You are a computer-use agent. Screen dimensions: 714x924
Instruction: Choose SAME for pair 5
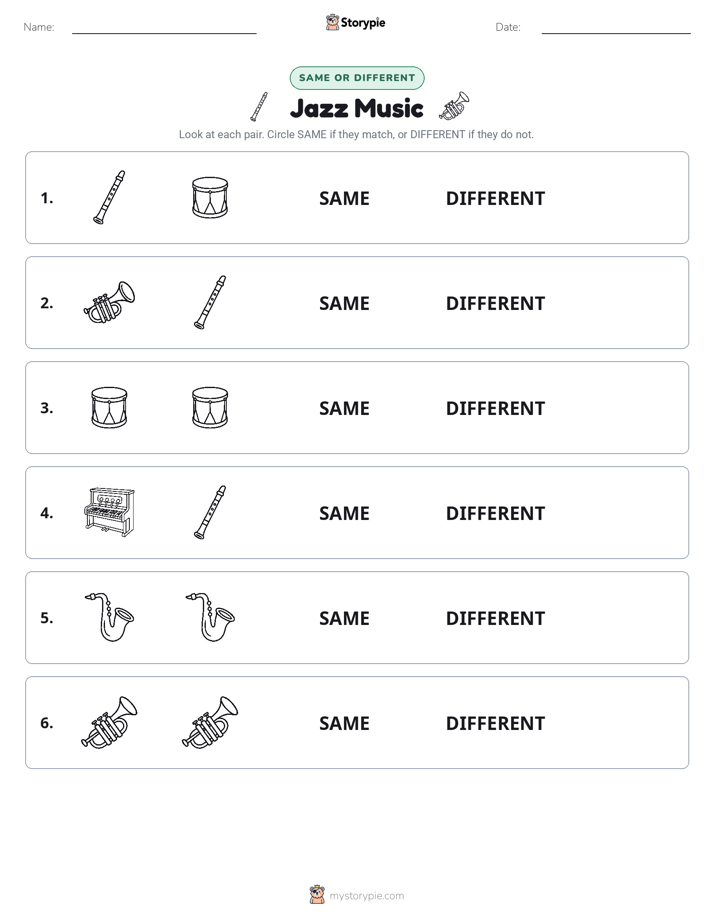(x=344, y=618)
